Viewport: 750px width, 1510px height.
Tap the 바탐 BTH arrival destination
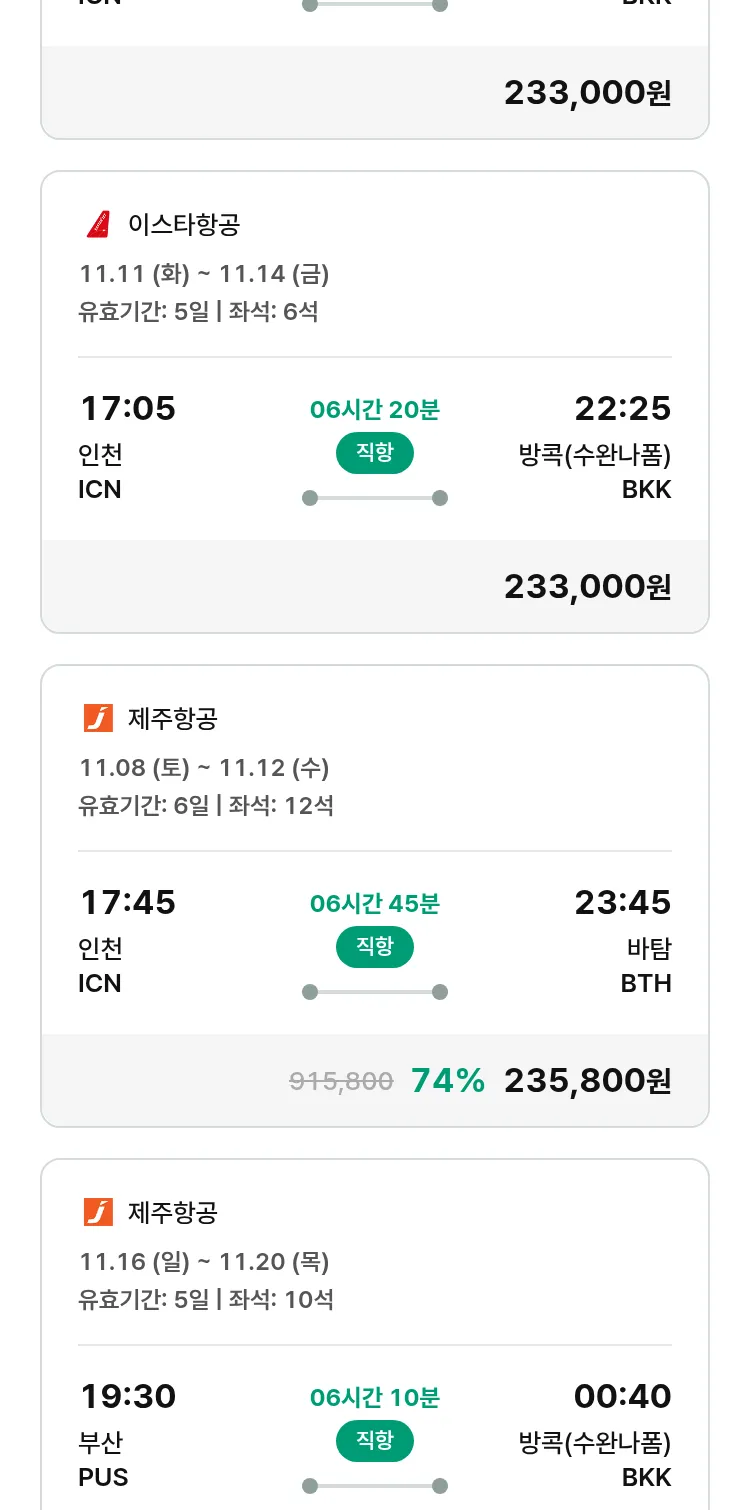646,966
